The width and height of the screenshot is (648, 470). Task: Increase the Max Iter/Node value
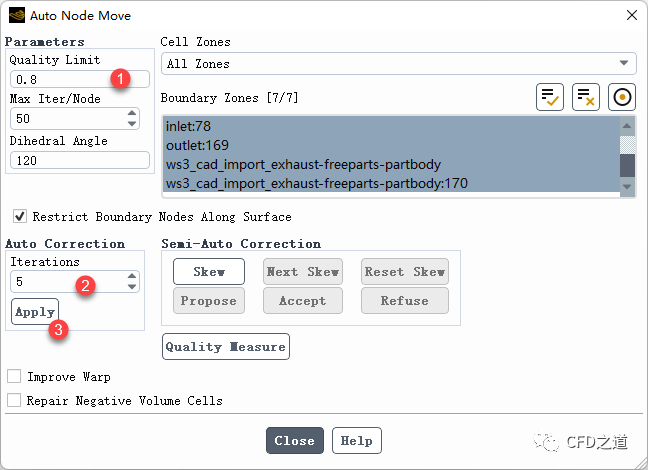pos(132,113)
